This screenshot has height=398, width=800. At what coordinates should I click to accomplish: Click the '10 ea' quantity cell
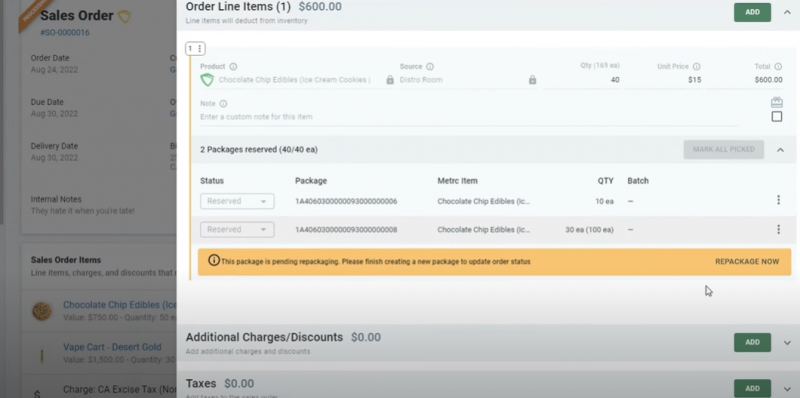click(x=605, y=202)
